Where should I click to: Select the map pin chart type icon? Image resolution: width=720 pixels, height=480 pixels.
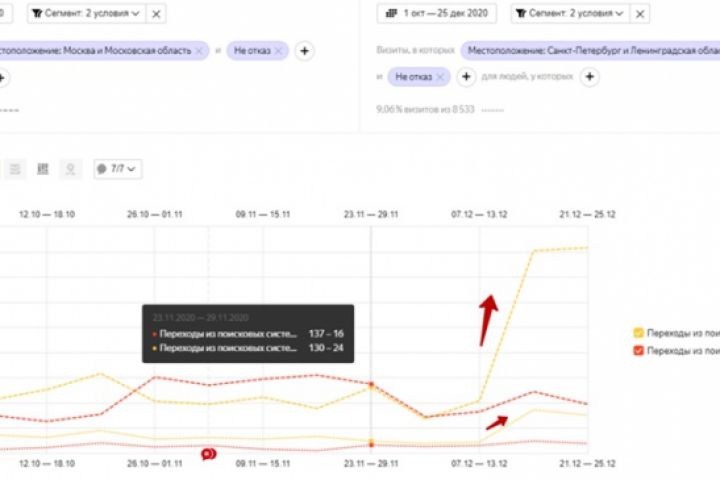[70, 169]
